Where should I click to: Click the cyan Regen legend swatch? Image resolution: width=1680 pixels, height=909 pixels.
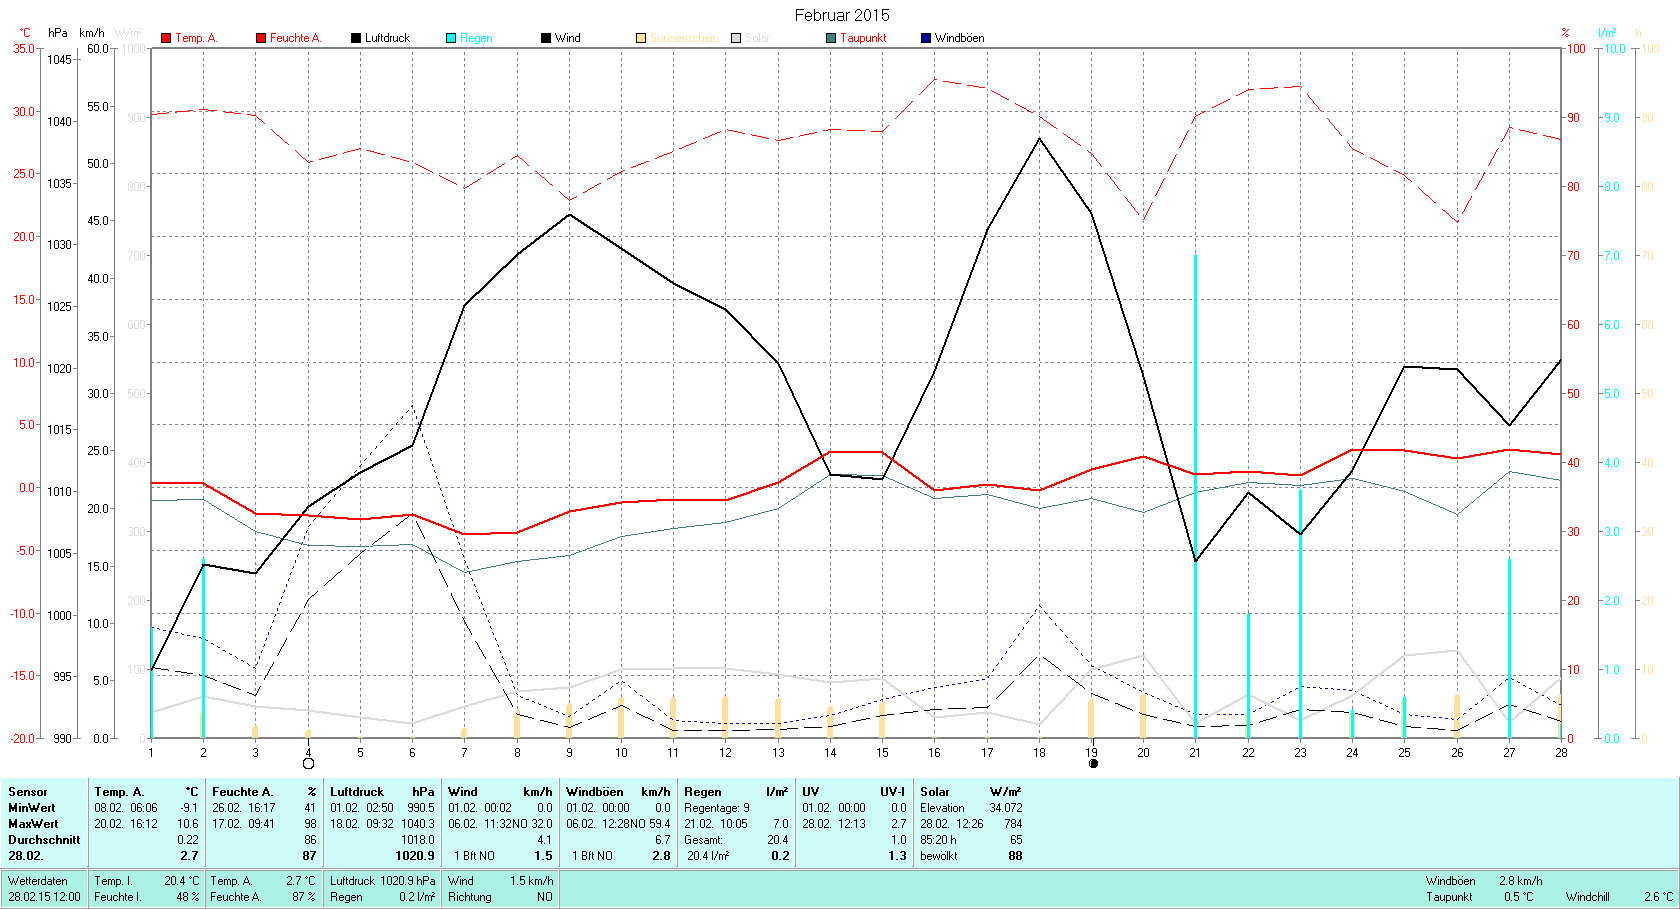click(x=451, y=38)
